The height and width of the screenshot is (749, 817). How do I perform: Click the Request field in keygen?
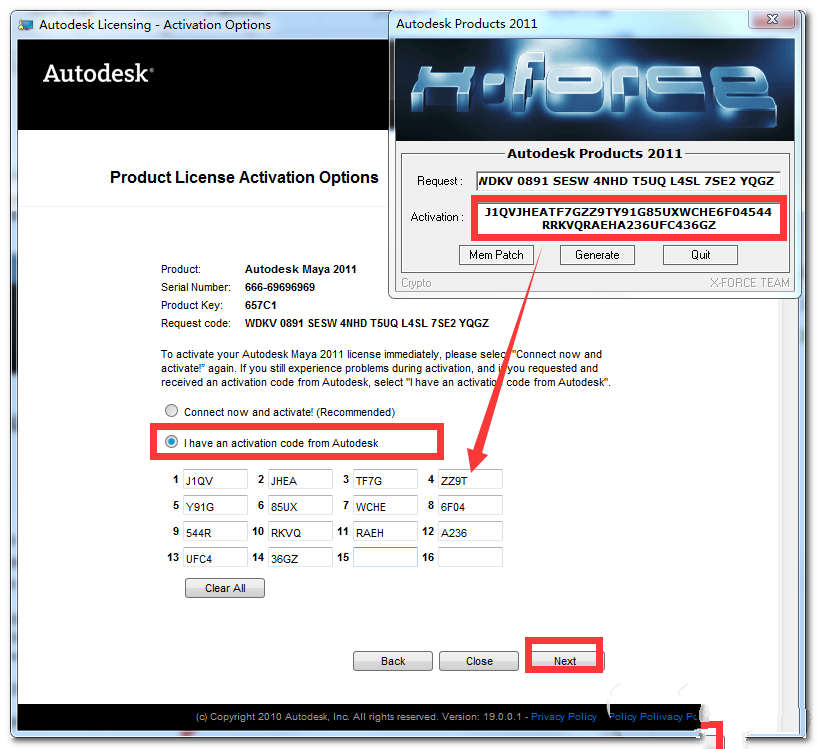click(x=628, y=181)
